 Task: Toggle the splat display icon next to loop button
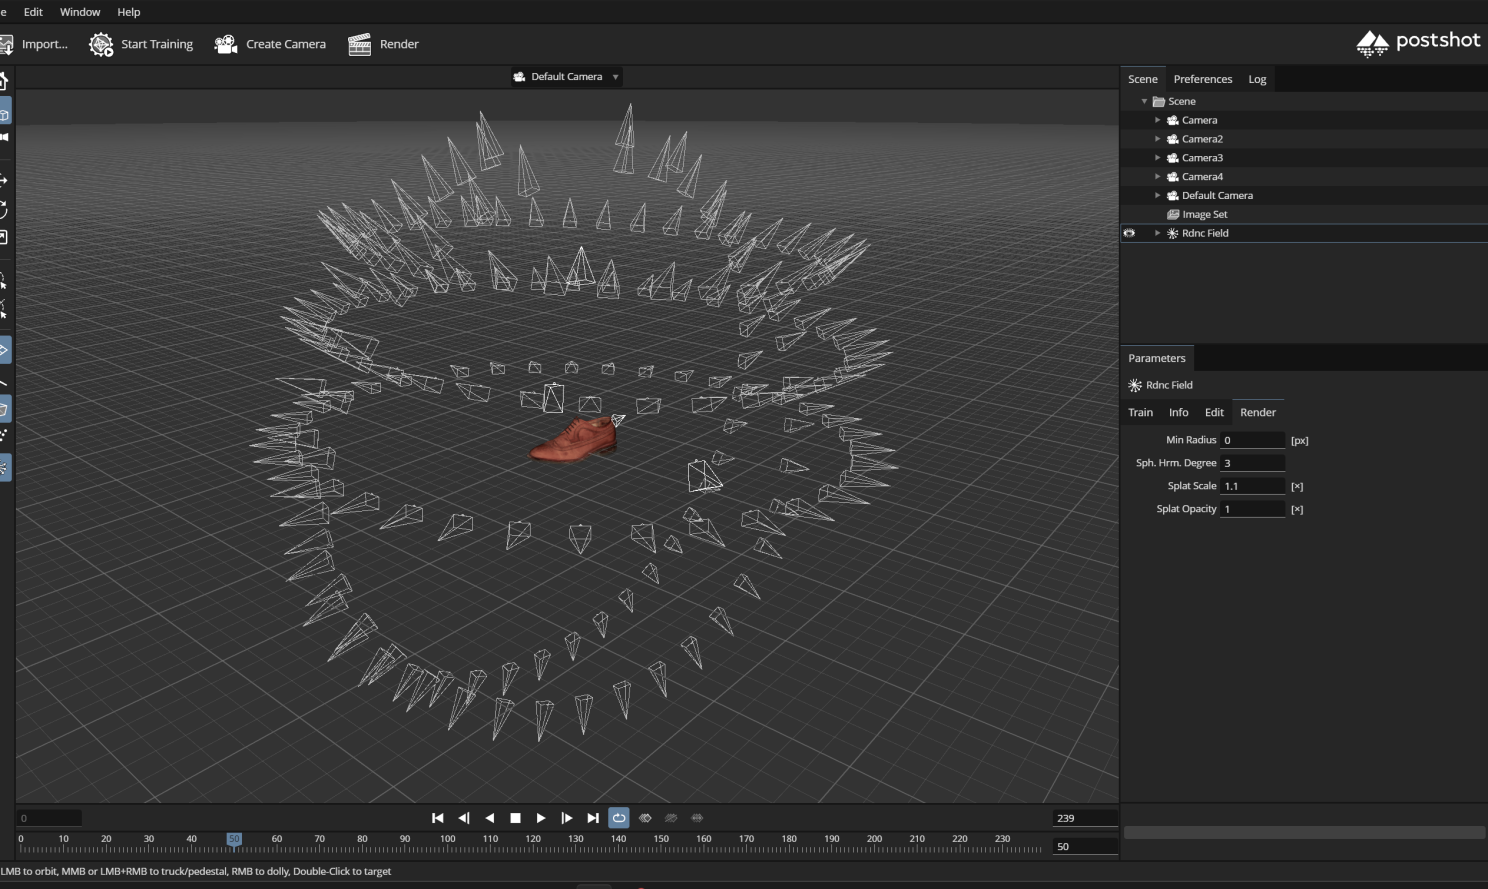pos(645,817)
